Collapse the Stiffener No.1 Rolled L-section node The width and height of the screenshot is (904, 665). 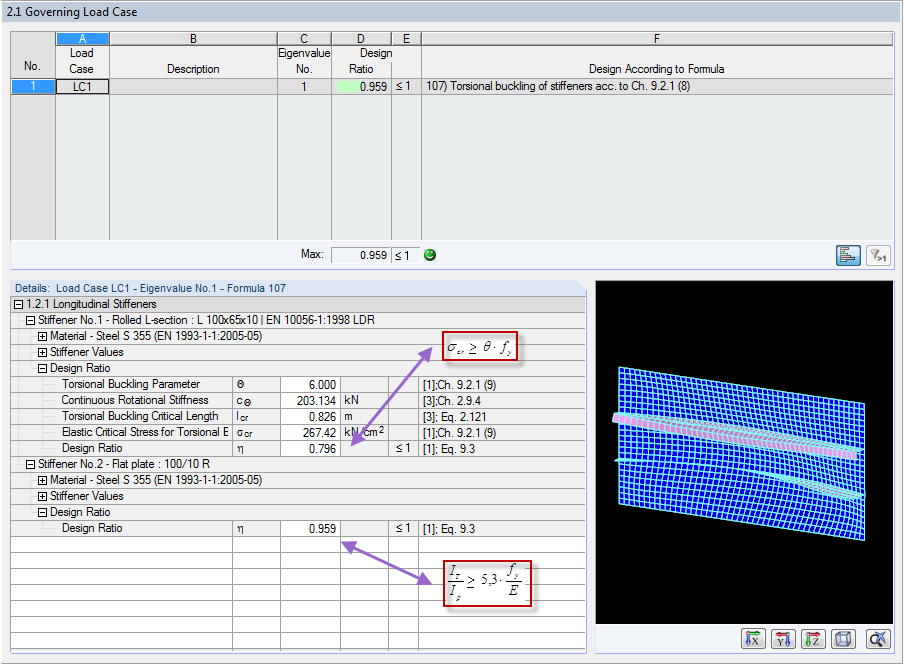pos(31,321)
